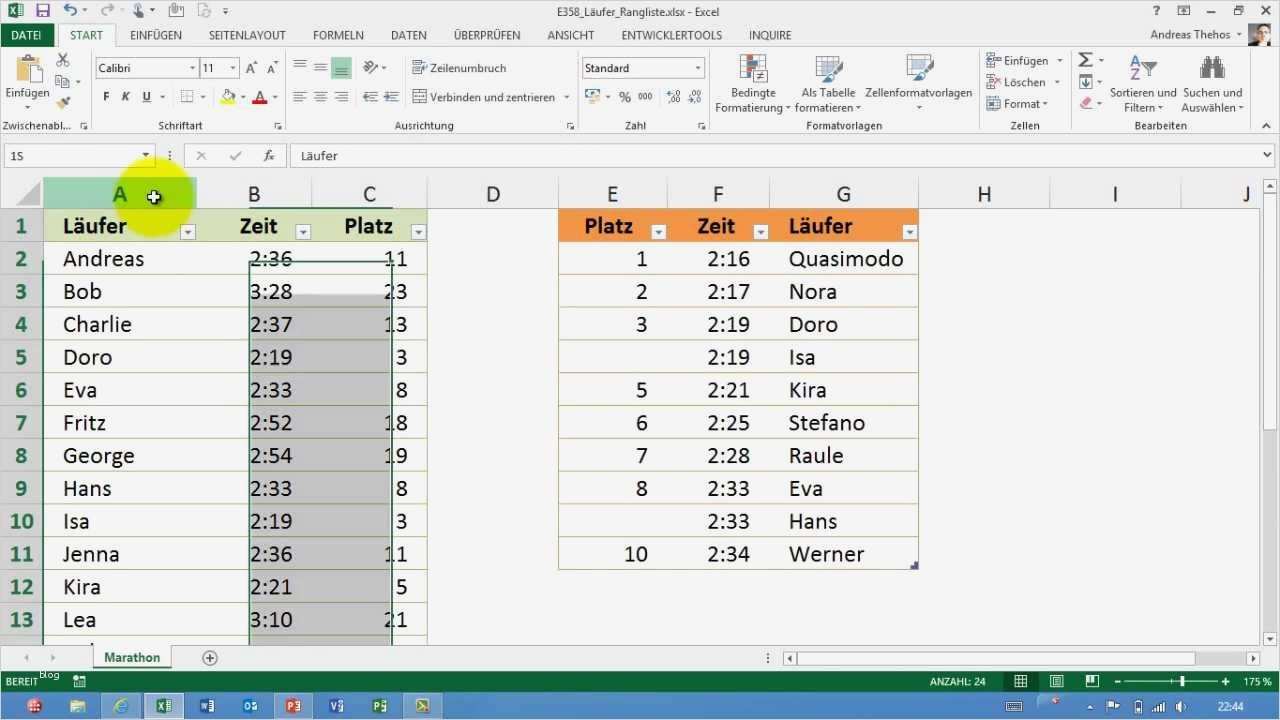The width and height of the screenshot is (1280, 720).
Task: Add a new sheet with plus icon
Action: pyautogui.click(x=209, y=658)
